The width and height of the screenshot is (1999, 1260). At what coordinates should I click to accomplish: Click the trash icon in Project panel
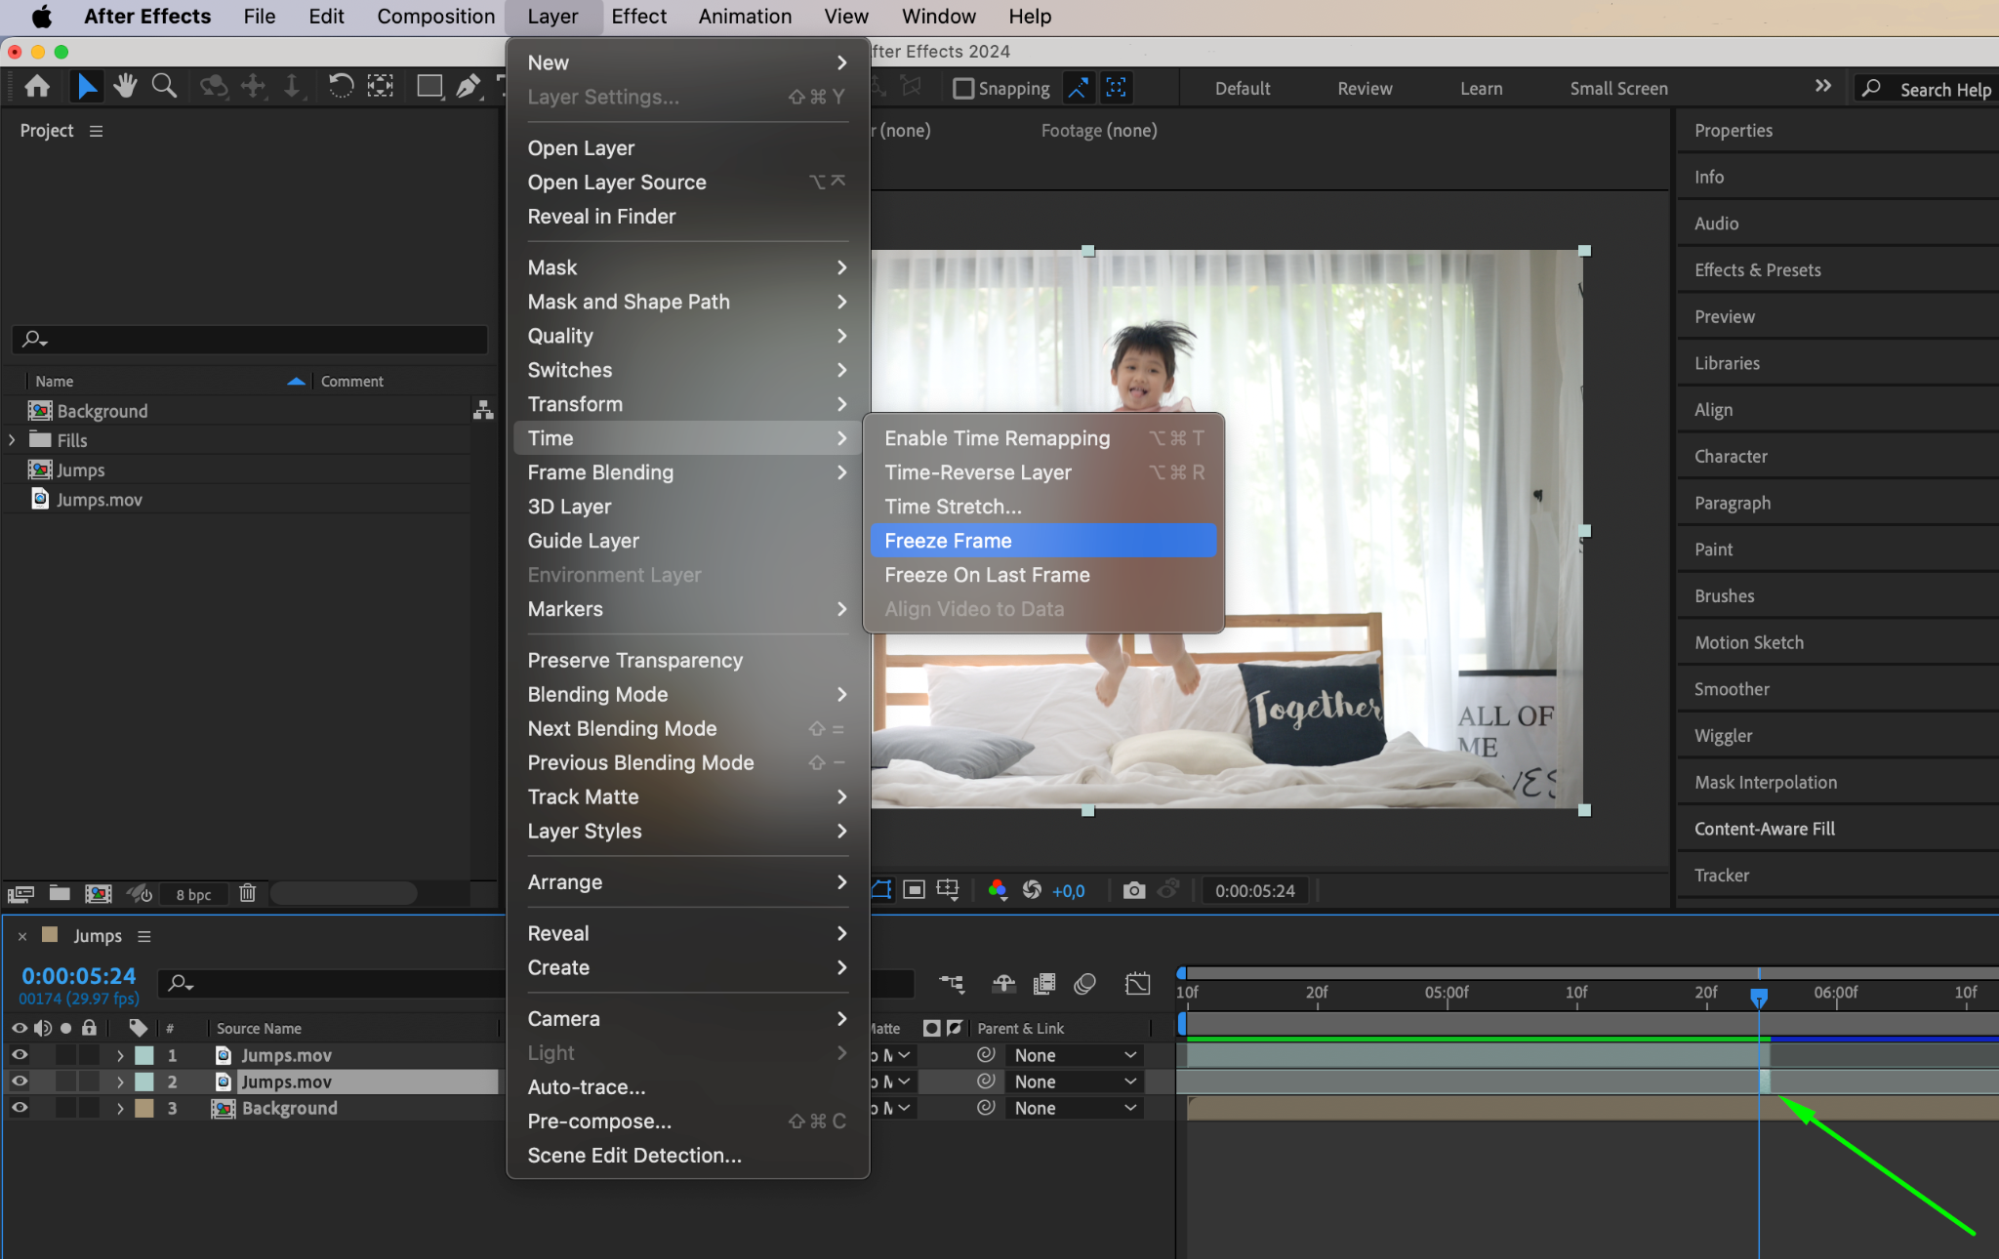247,893
